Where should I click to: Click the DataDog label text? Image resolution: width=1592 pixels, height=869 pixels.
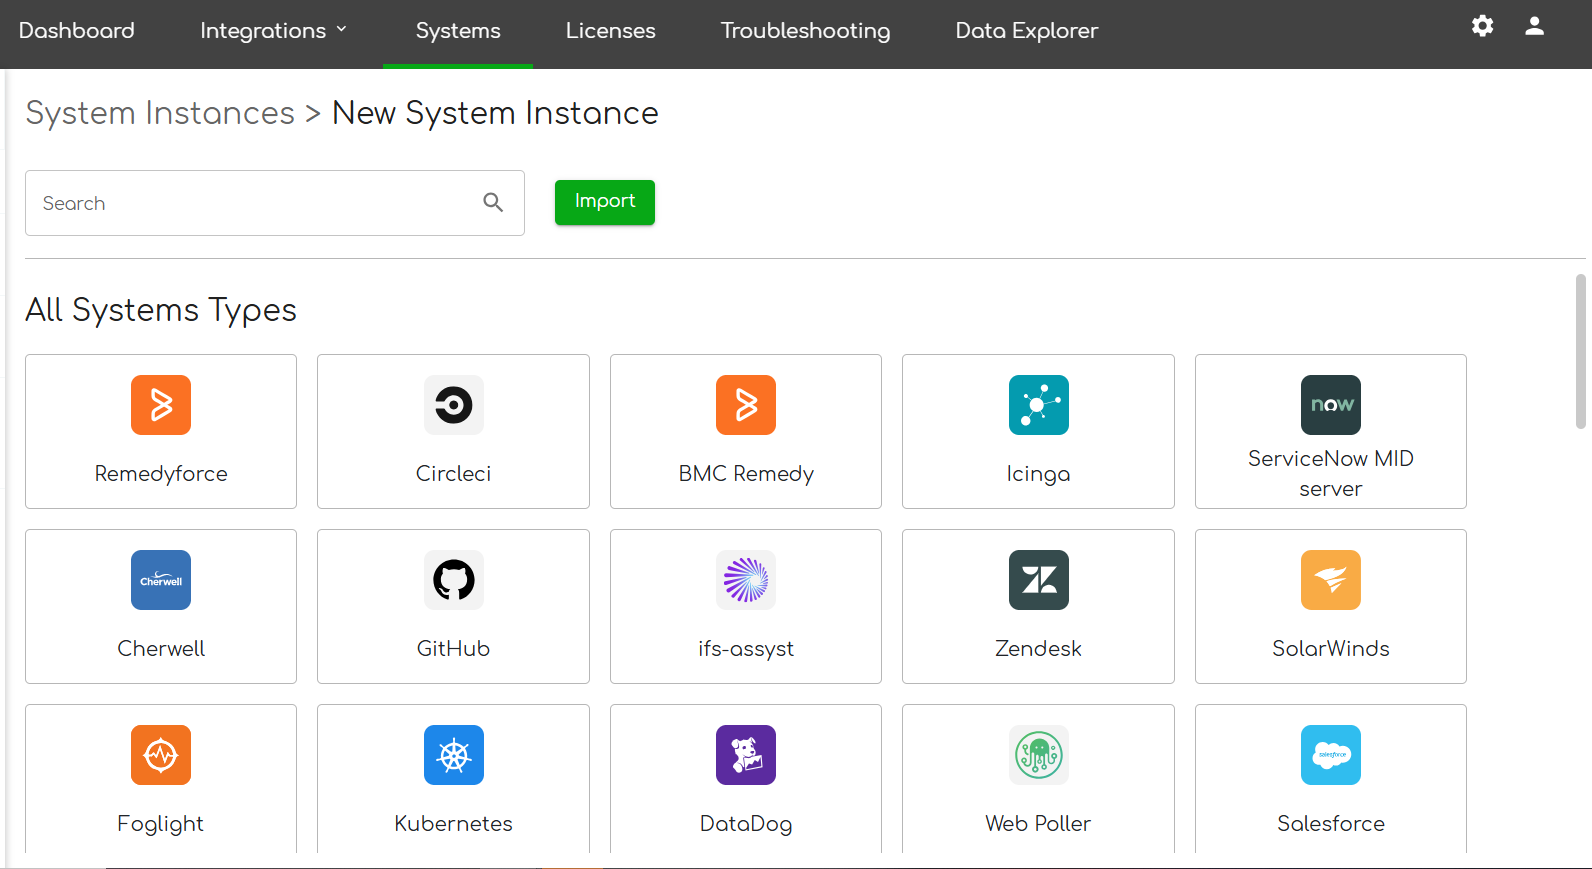click(x=746, y=824)
